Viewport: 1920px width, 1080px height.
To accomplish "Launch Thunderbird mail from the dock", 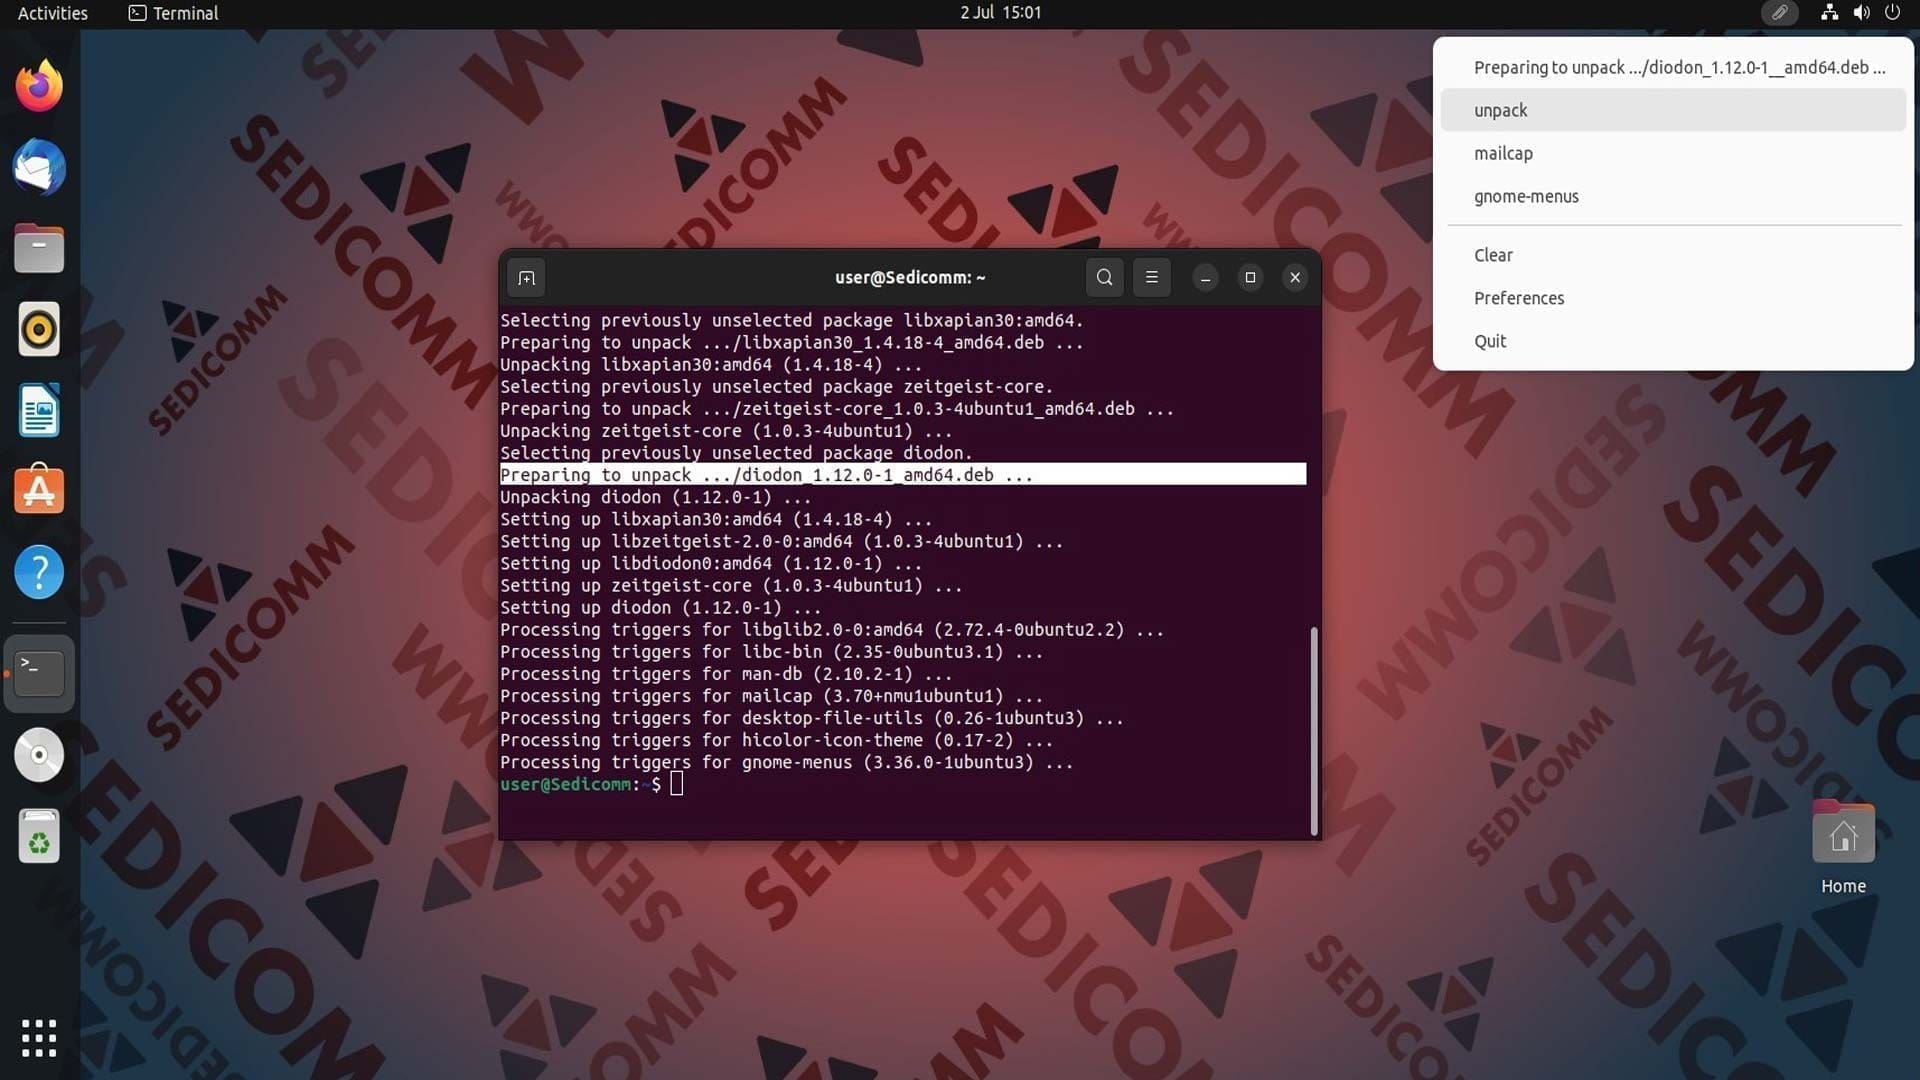I will click(x=39, y=167).
